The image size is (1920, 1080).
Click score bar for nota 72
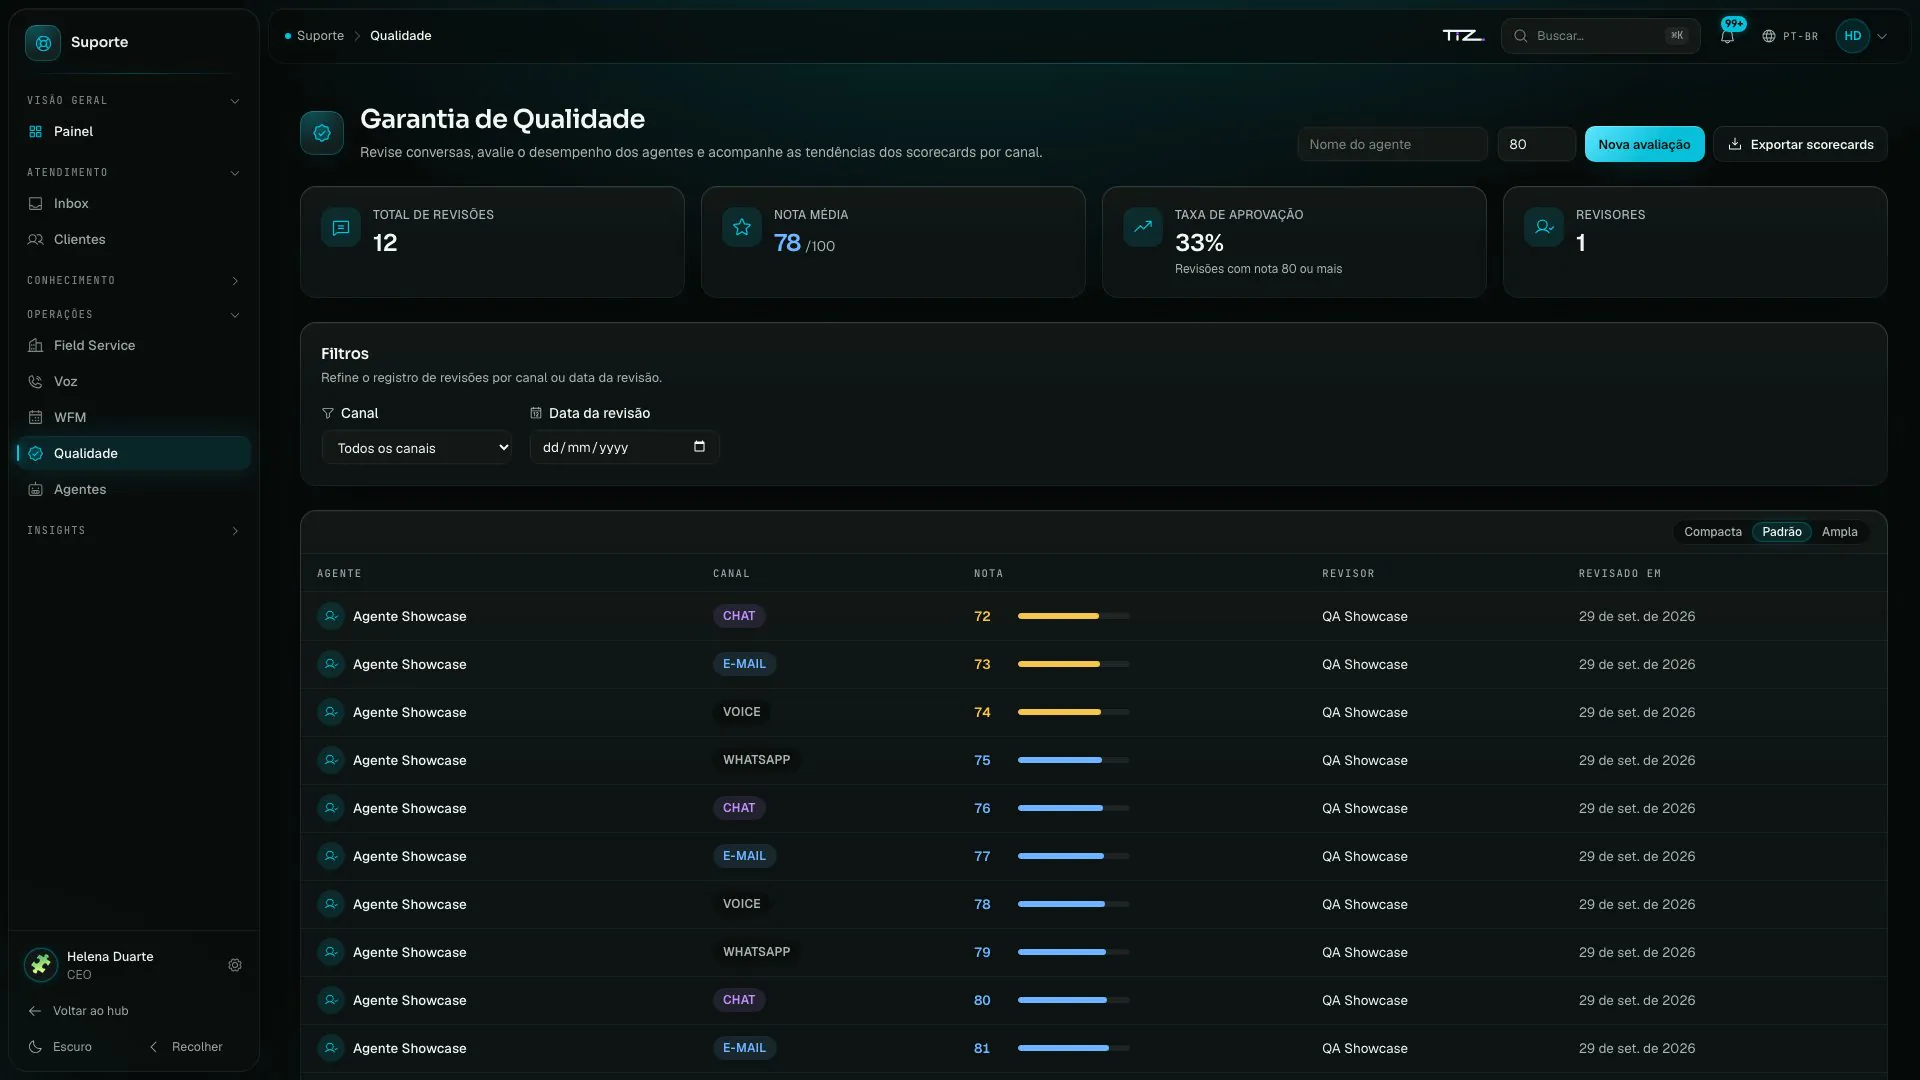(x=1074, y=617)
